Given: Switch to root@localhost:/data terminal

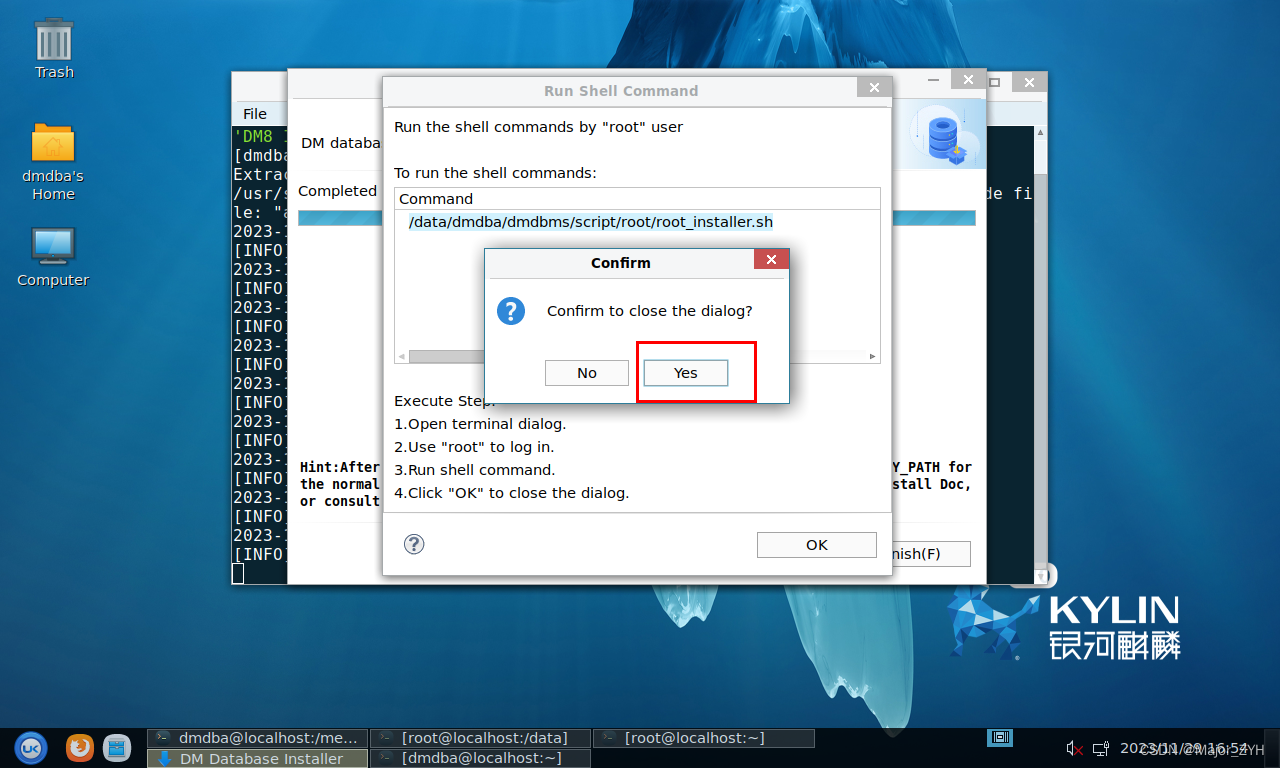Looking at the screenshot, I should pos(480,738).
